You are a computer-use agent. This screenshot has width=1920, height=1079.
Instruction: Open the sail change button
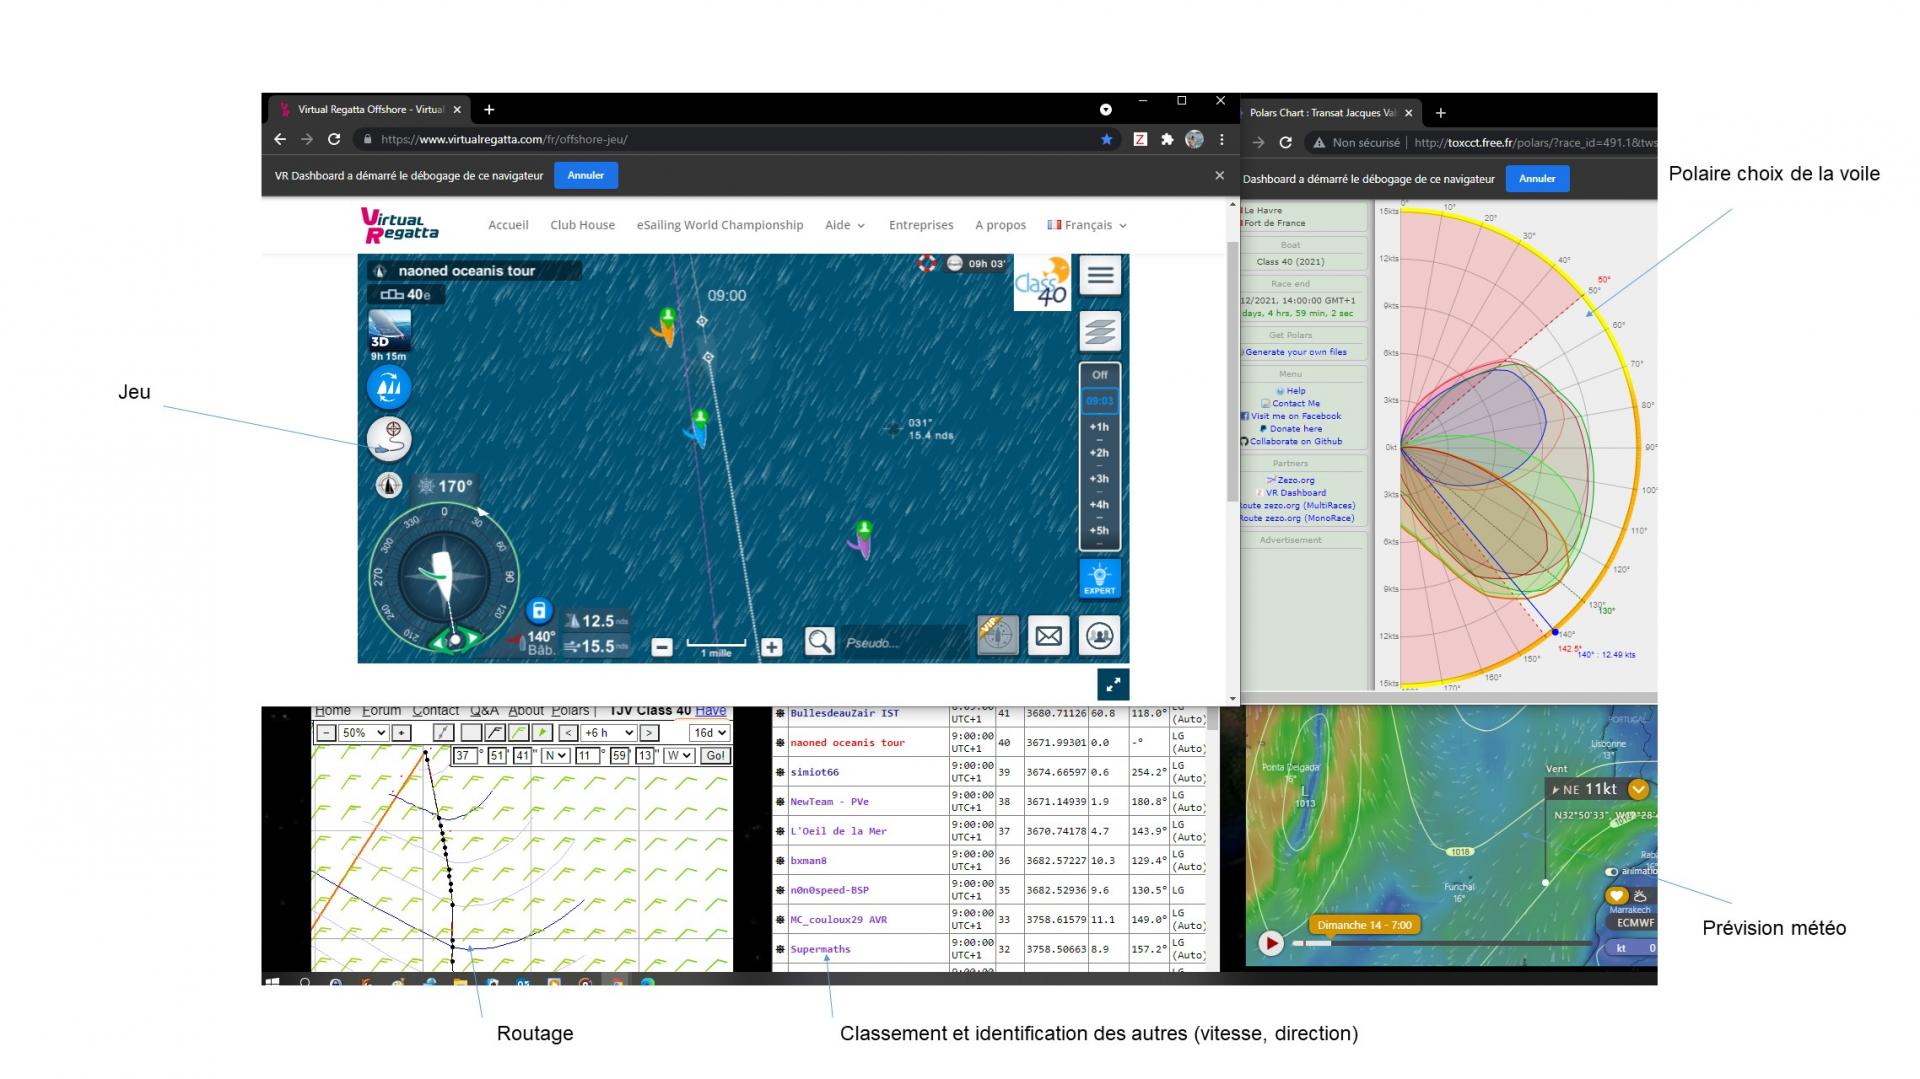[x=389, y=387]
